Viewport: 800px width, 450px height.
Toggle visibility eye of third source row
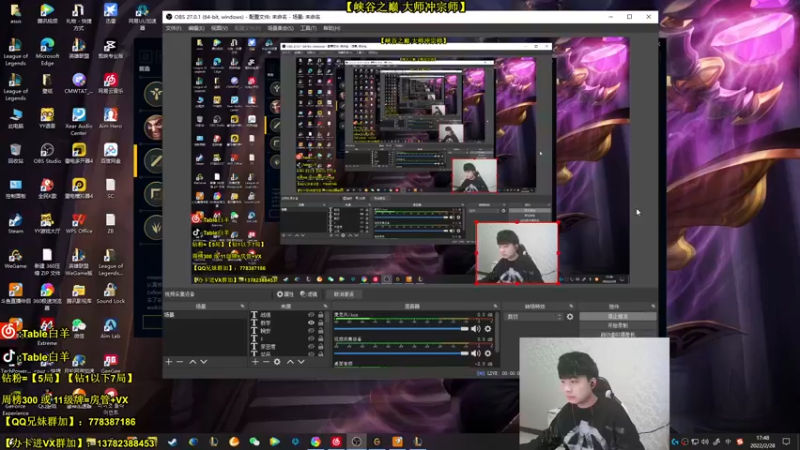coord(311,331)
